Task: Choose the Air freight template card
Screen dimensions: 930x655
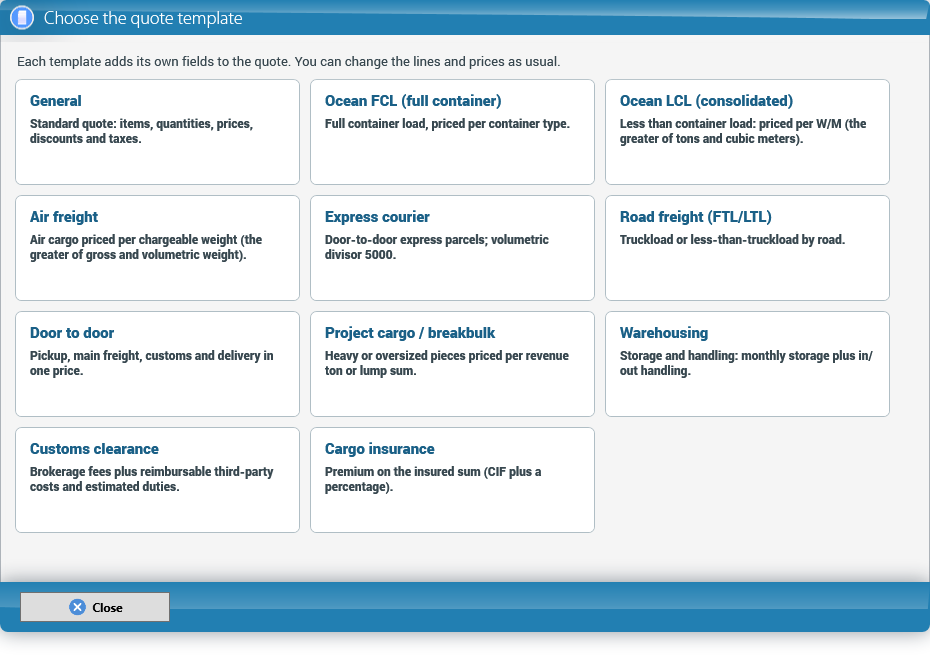Action: point(157,248)
